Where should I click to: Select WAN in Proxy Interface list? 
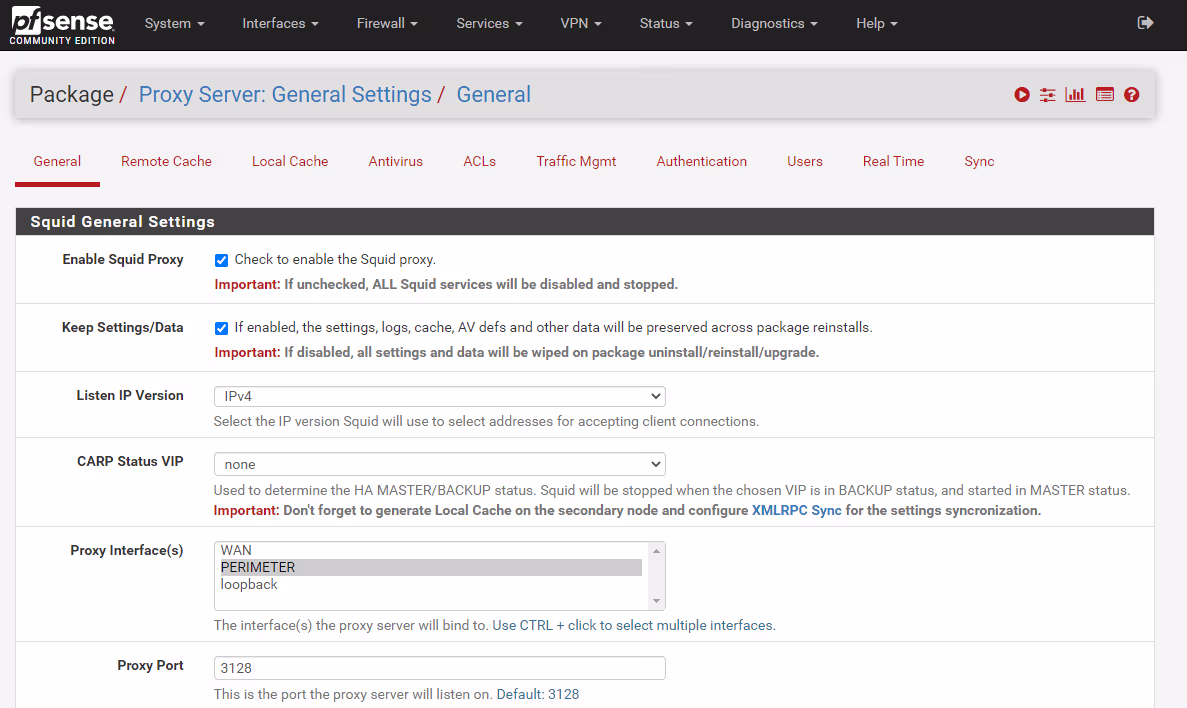(x=237, y=550)
